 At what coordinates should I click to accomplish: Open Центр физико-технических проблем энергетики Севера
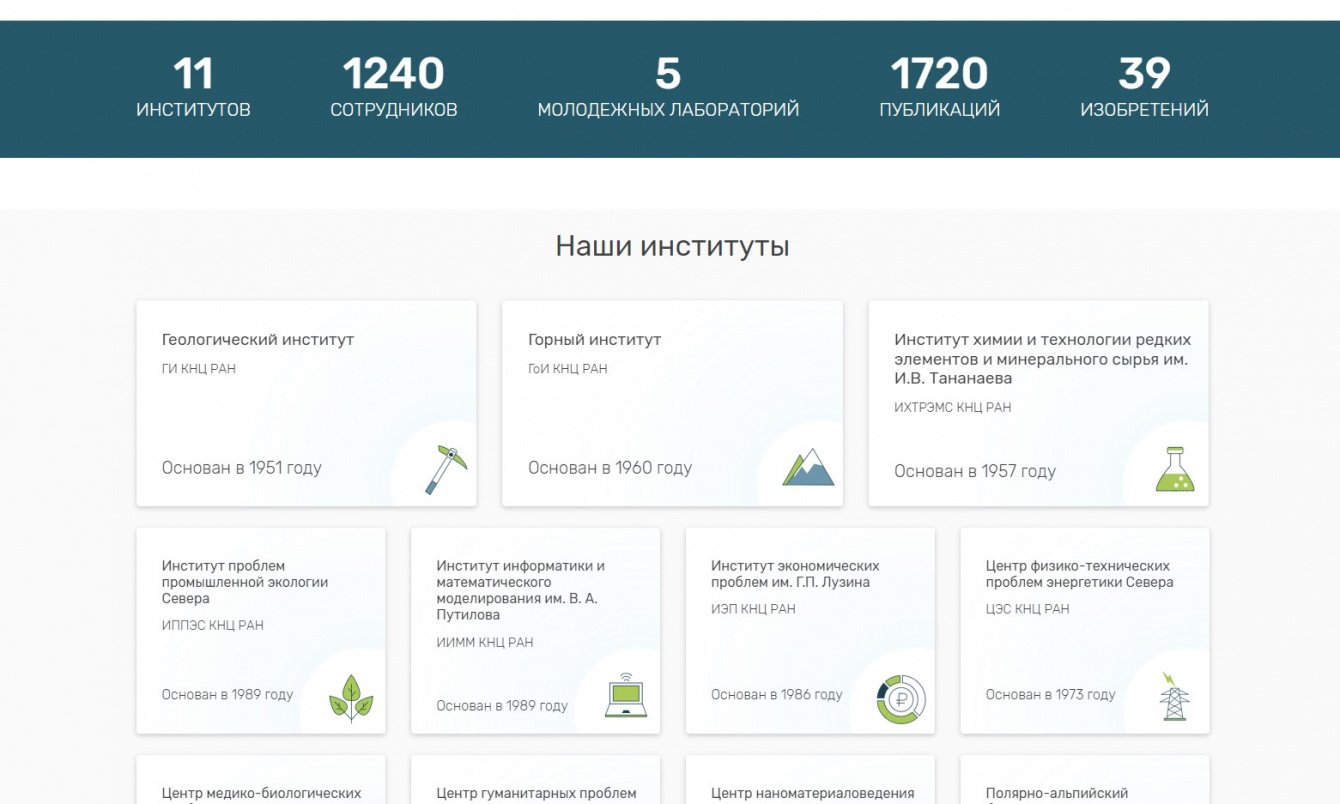[x=1080, y=574]
